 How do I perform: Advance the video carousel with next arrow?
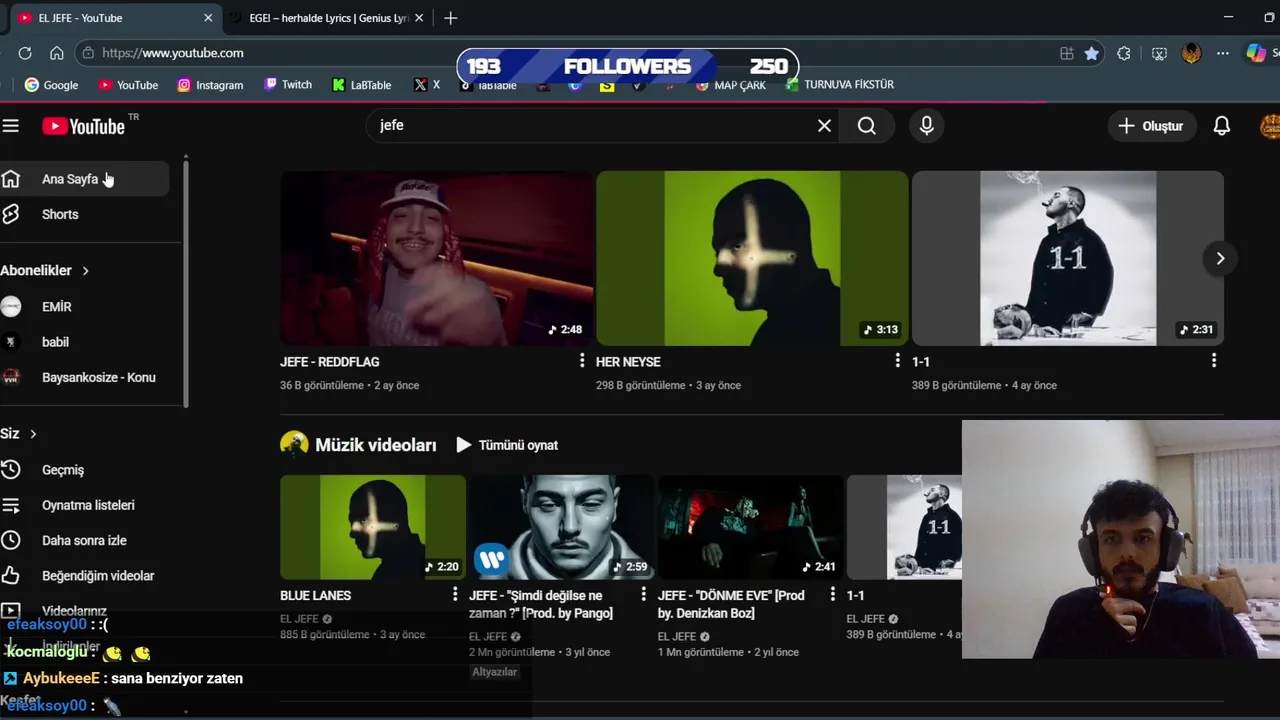click(x=1220, y=258)
